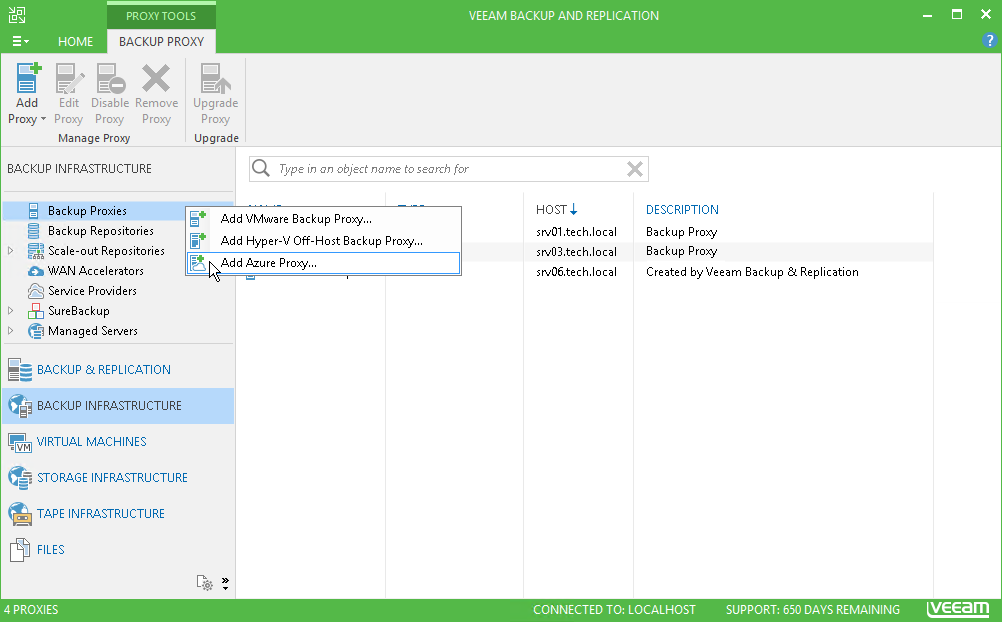
Task: Click the Storage Infrastructure icon
Action: [x=20, y=478]
